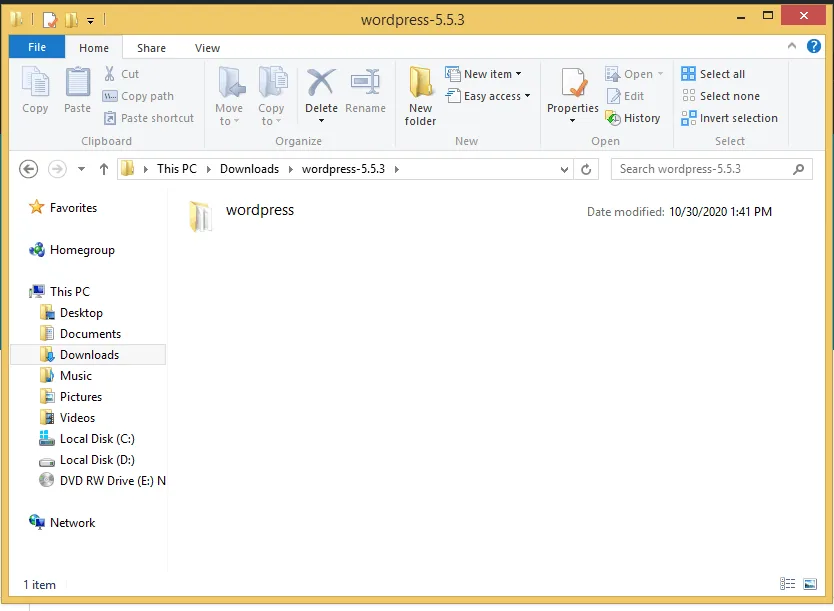The width and height of the screenshot is (834, 611).
Task: Switch to Details view in status bar
Action: [x=787, y=584]
